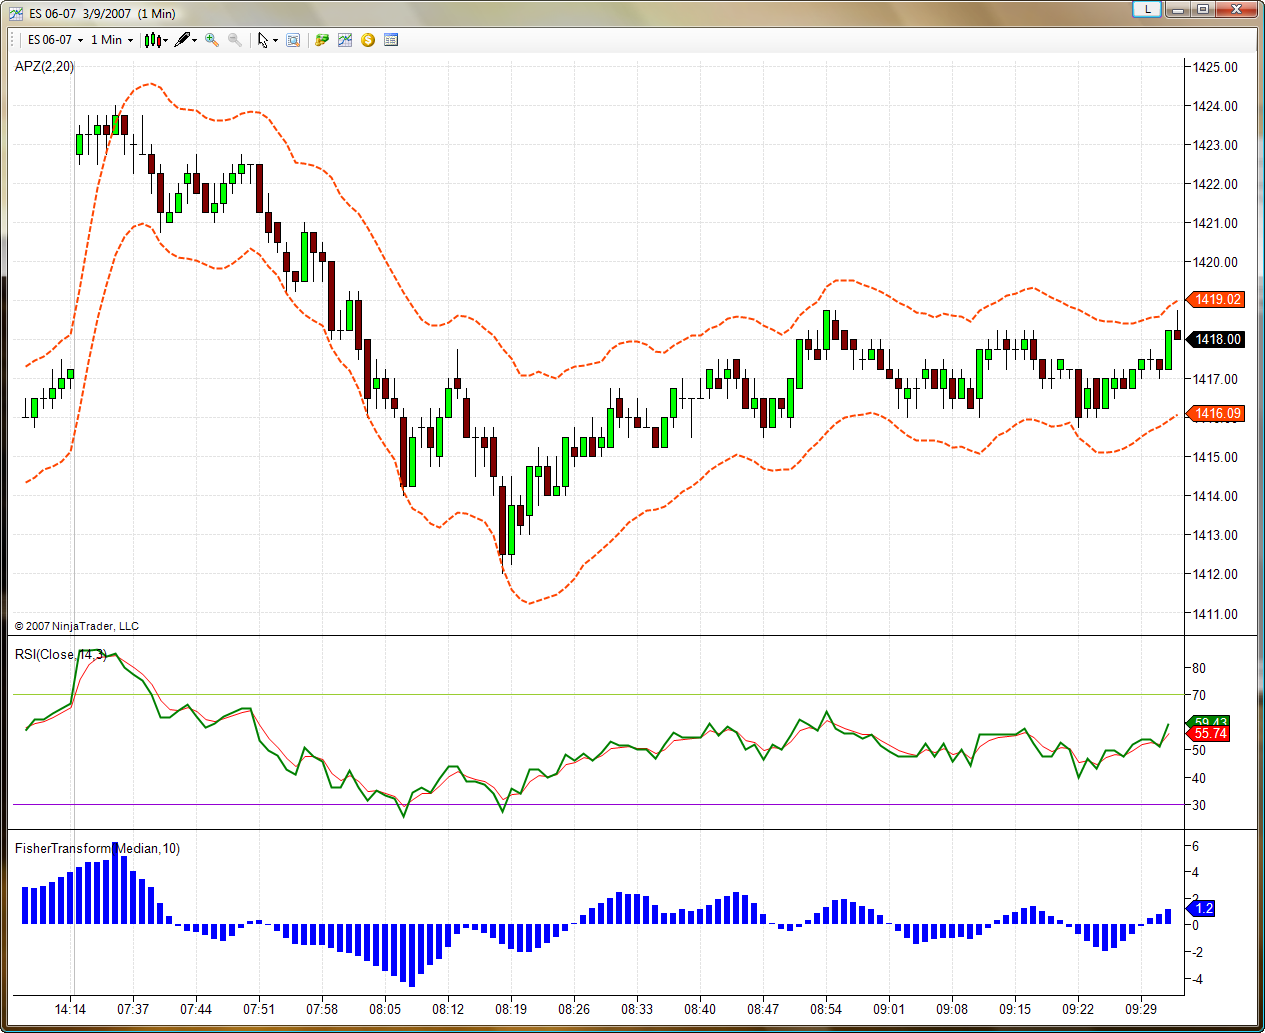Click the L link button in title bar
Viewport: 1265px width, 1033px height.
(1146, 9)
